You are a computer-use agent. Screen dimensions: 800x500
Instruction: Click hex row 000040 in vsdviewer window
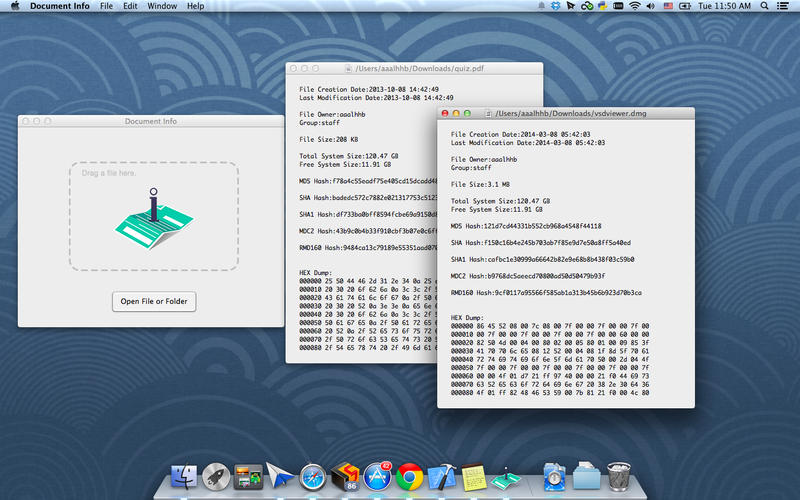550,360
